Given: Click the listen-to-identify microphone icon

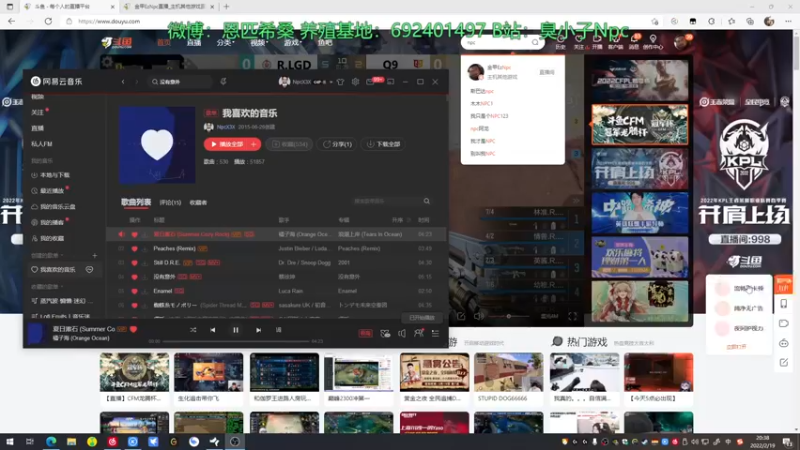Looking at the screenshot, I should pos(223,82).
